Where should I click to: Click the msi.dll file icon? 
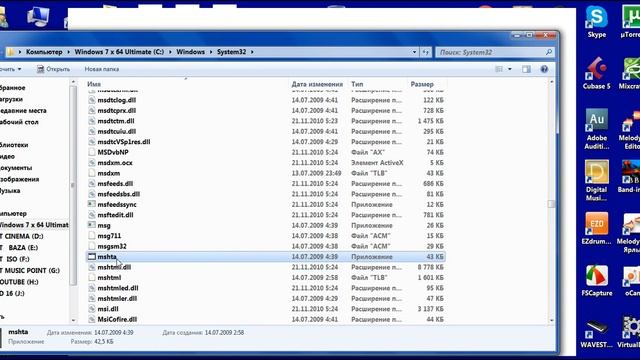pyautogui.click(x=92, y=309)
